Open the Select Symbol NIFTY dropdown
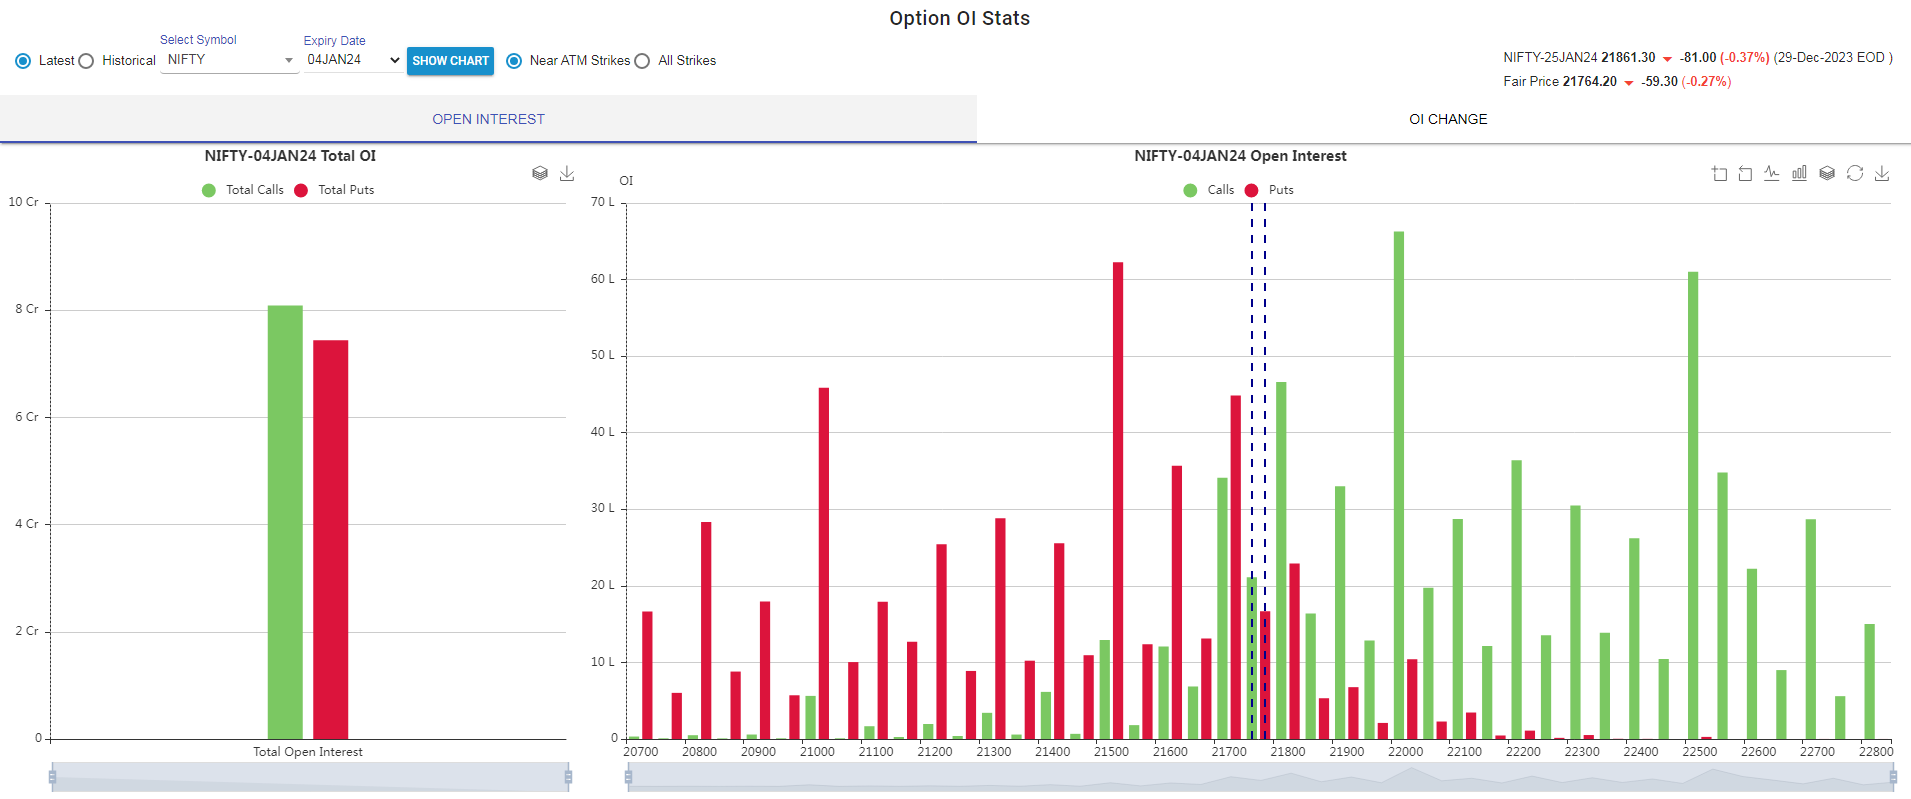Viewport: 1911px width, 799px height. tap(229, 60)
